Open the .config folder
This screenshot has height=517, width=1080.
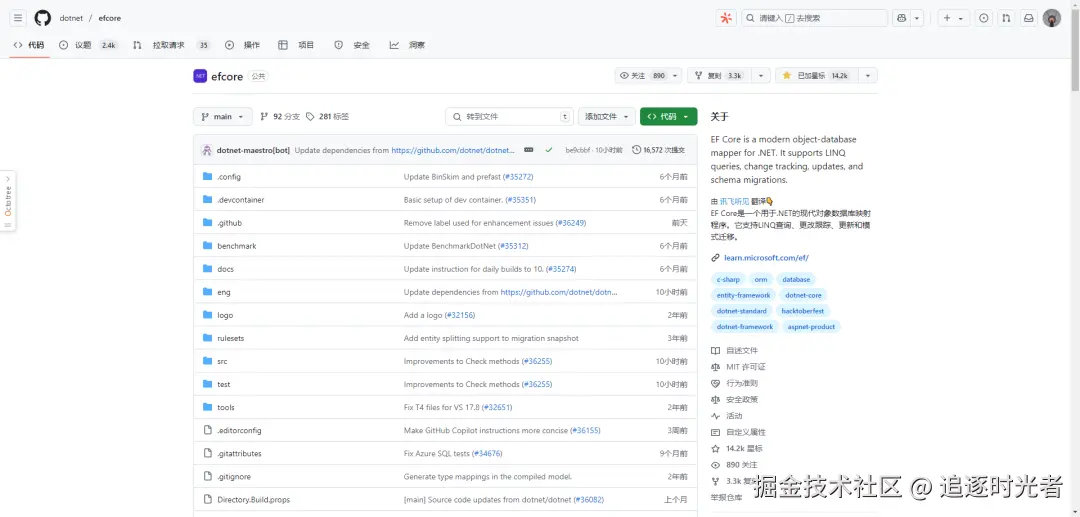click(x=229, y=177)
